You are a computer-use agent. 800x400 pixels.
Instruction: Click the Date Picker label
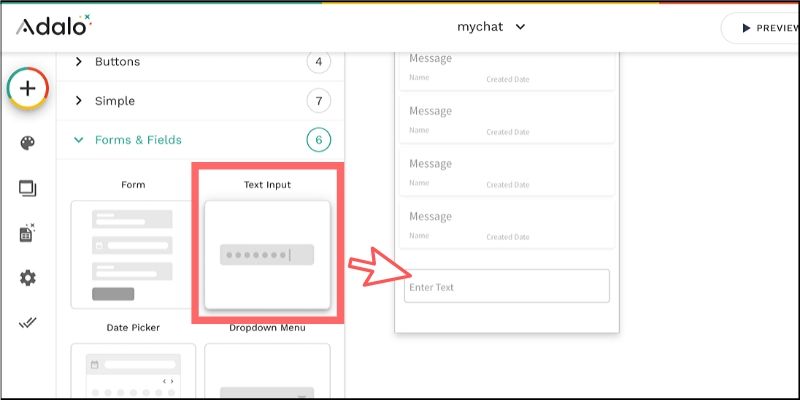133,328
